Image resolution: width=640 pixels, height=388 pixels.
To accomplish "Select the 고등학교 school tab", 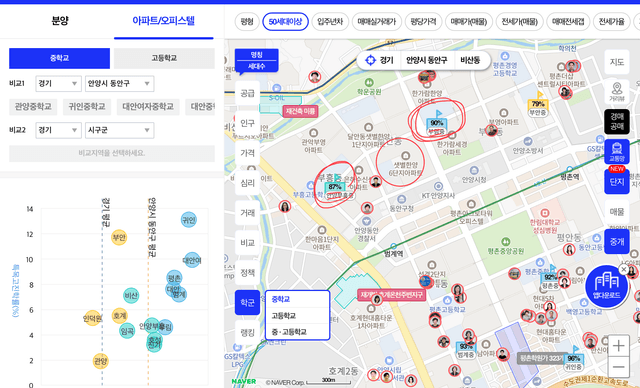I will 164,58.
